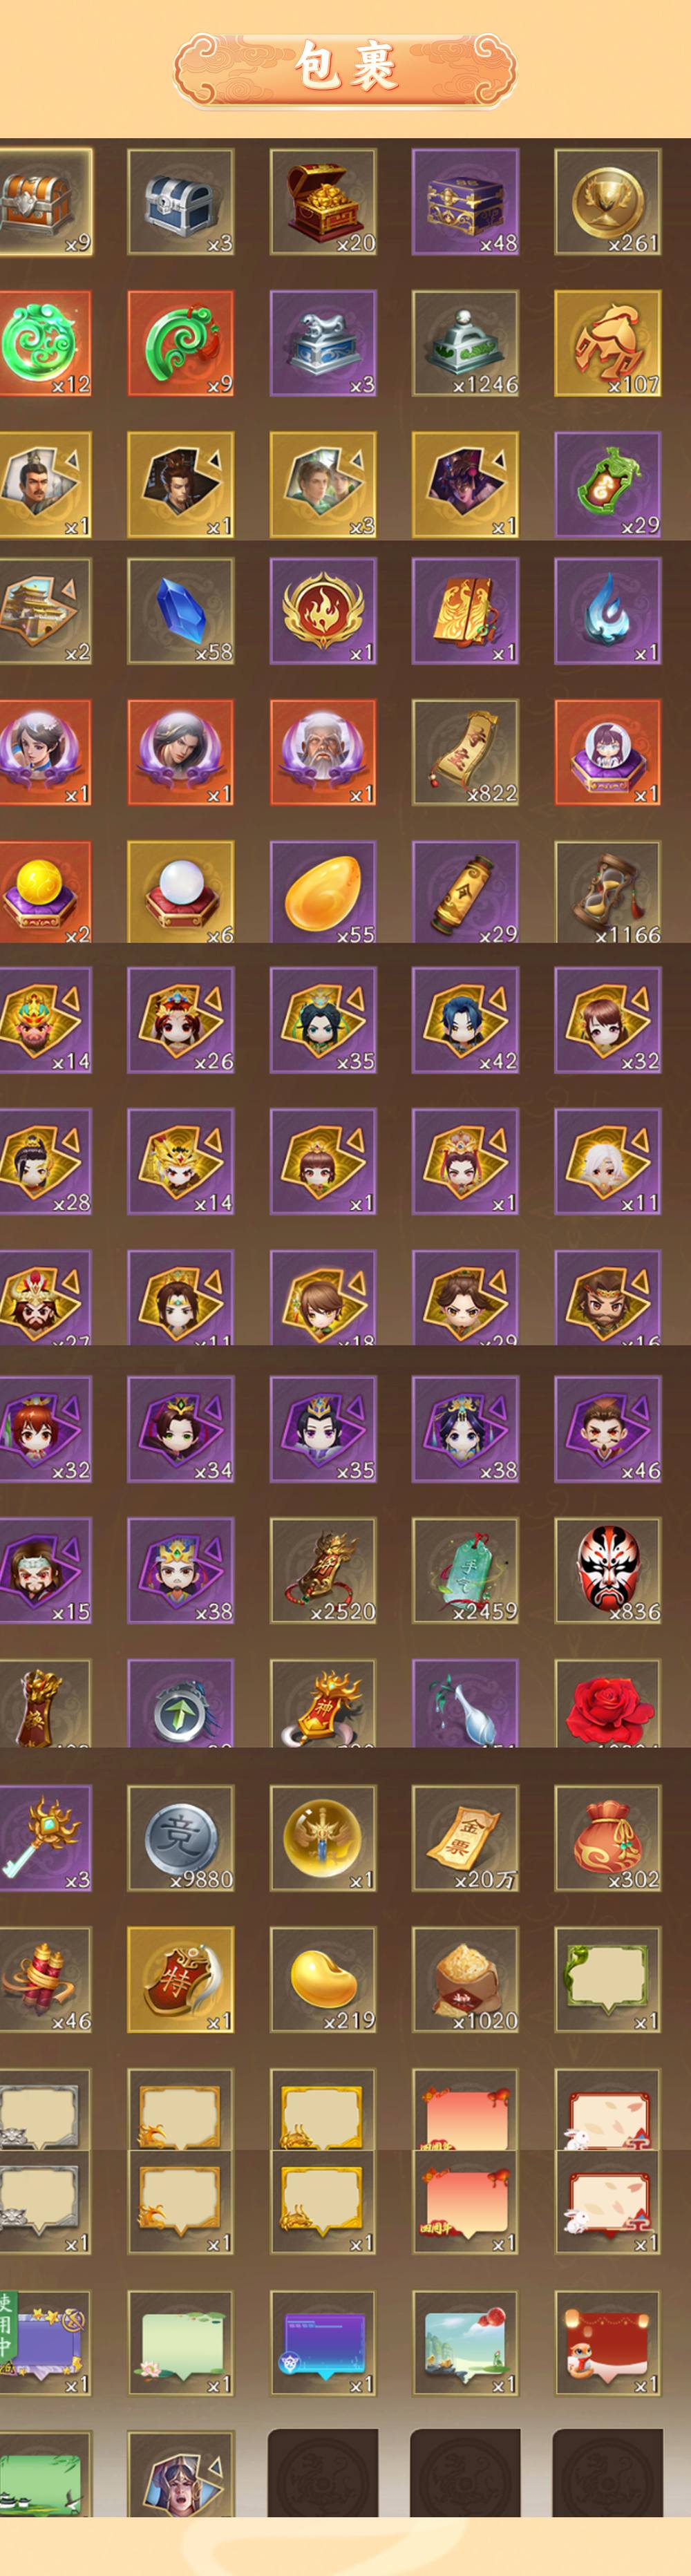Click the green jade dragon pendant x12

tap(45, 343)
